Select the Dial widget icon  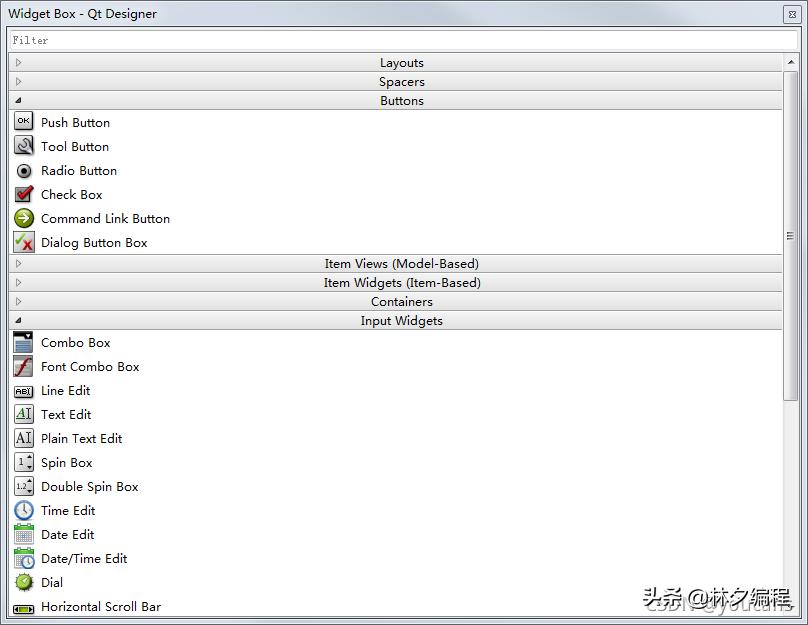tap(24, 582)
